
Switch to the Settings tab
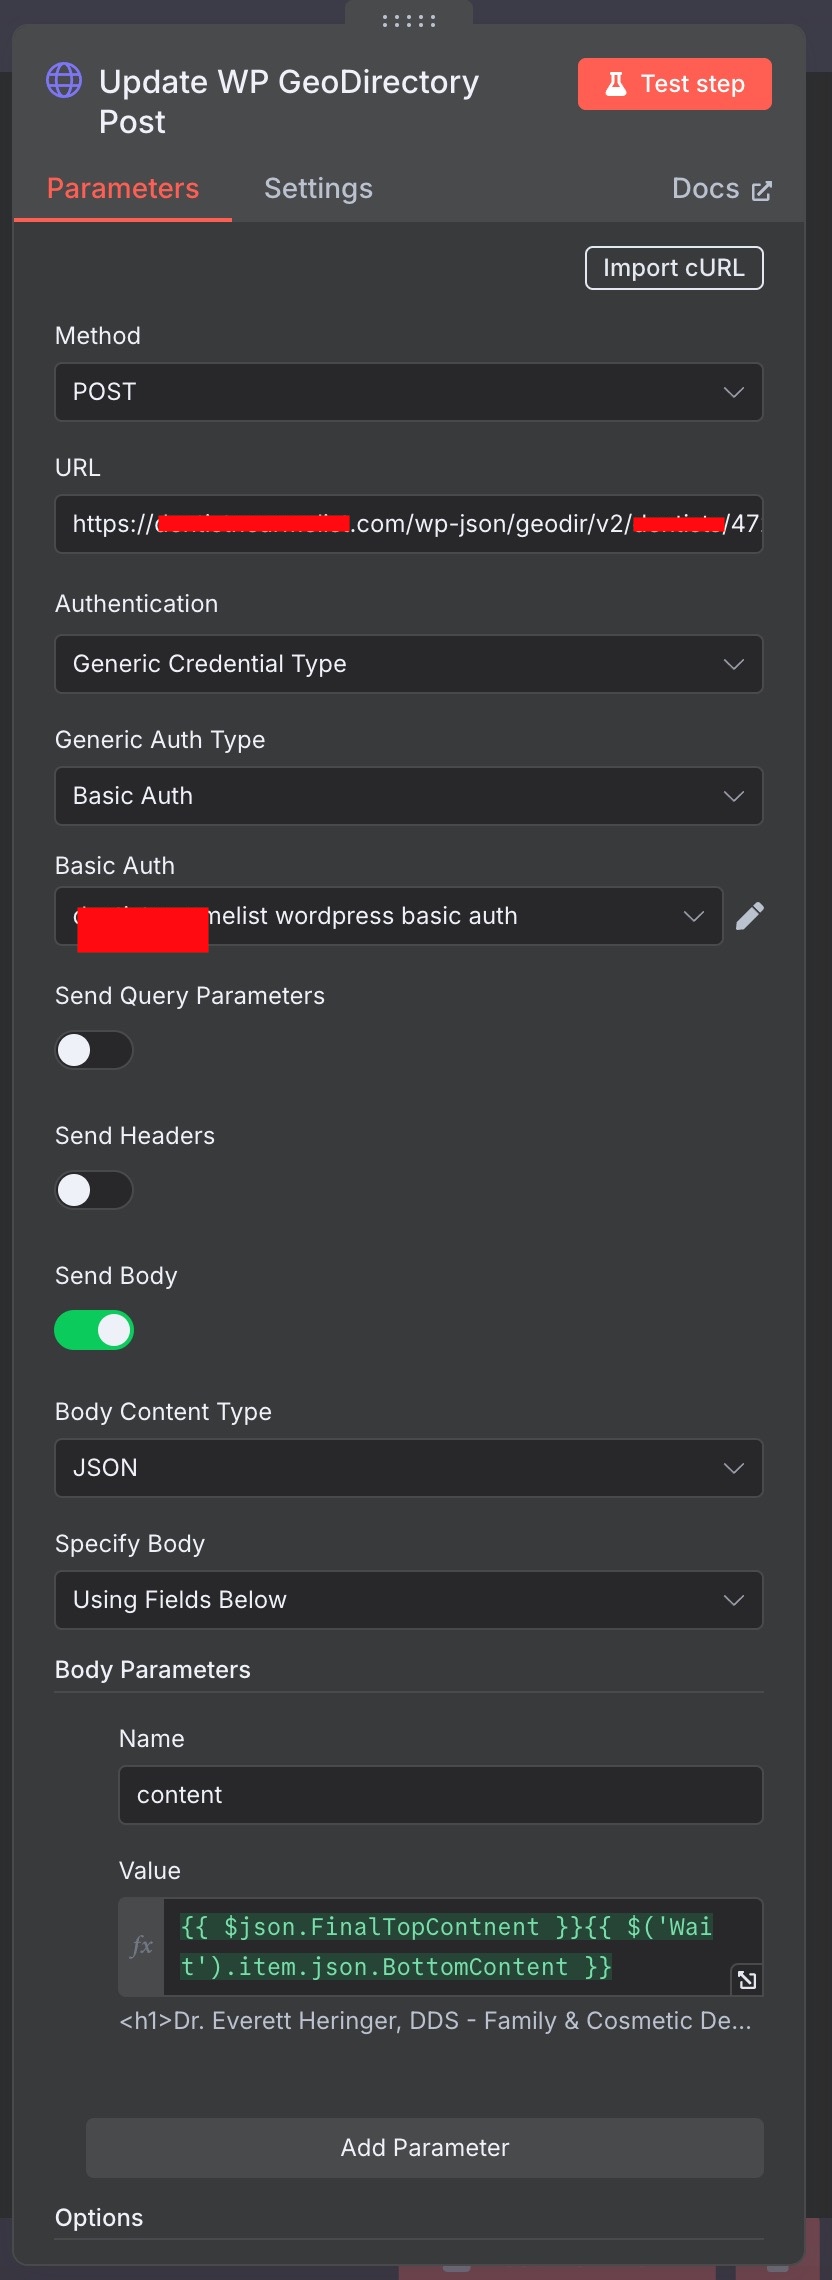(318, 188)
